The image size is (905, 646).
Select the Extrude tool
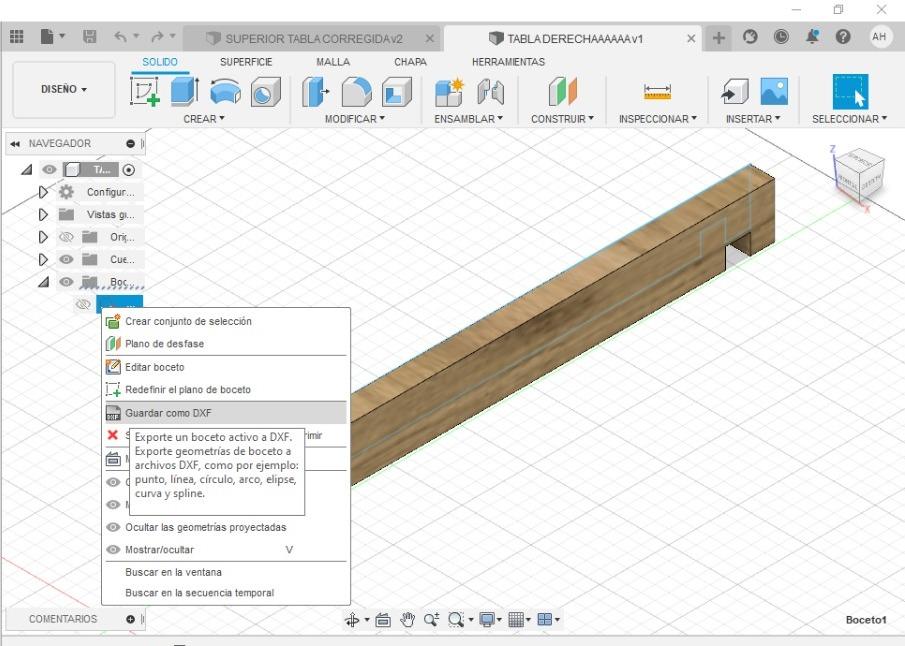(185, 91)
